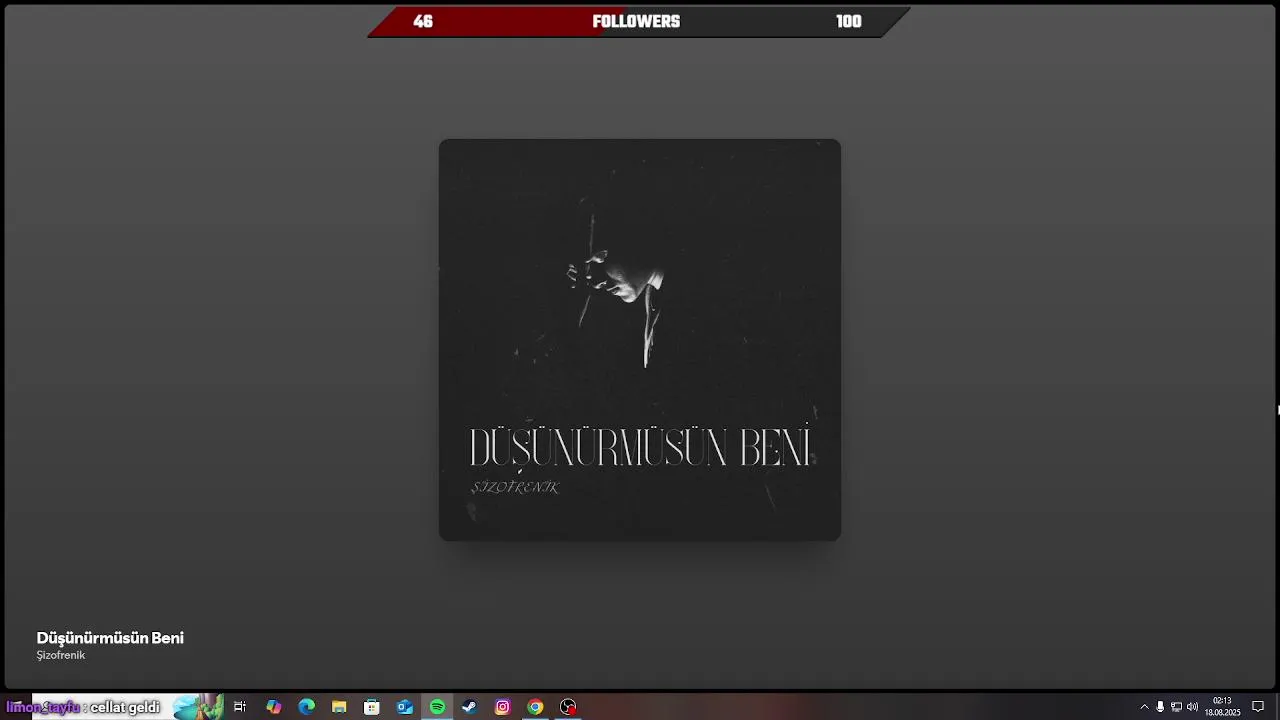Open Instagram from the taskbar
Screen dimensions: 1280x720
click(x=503, y=707)
